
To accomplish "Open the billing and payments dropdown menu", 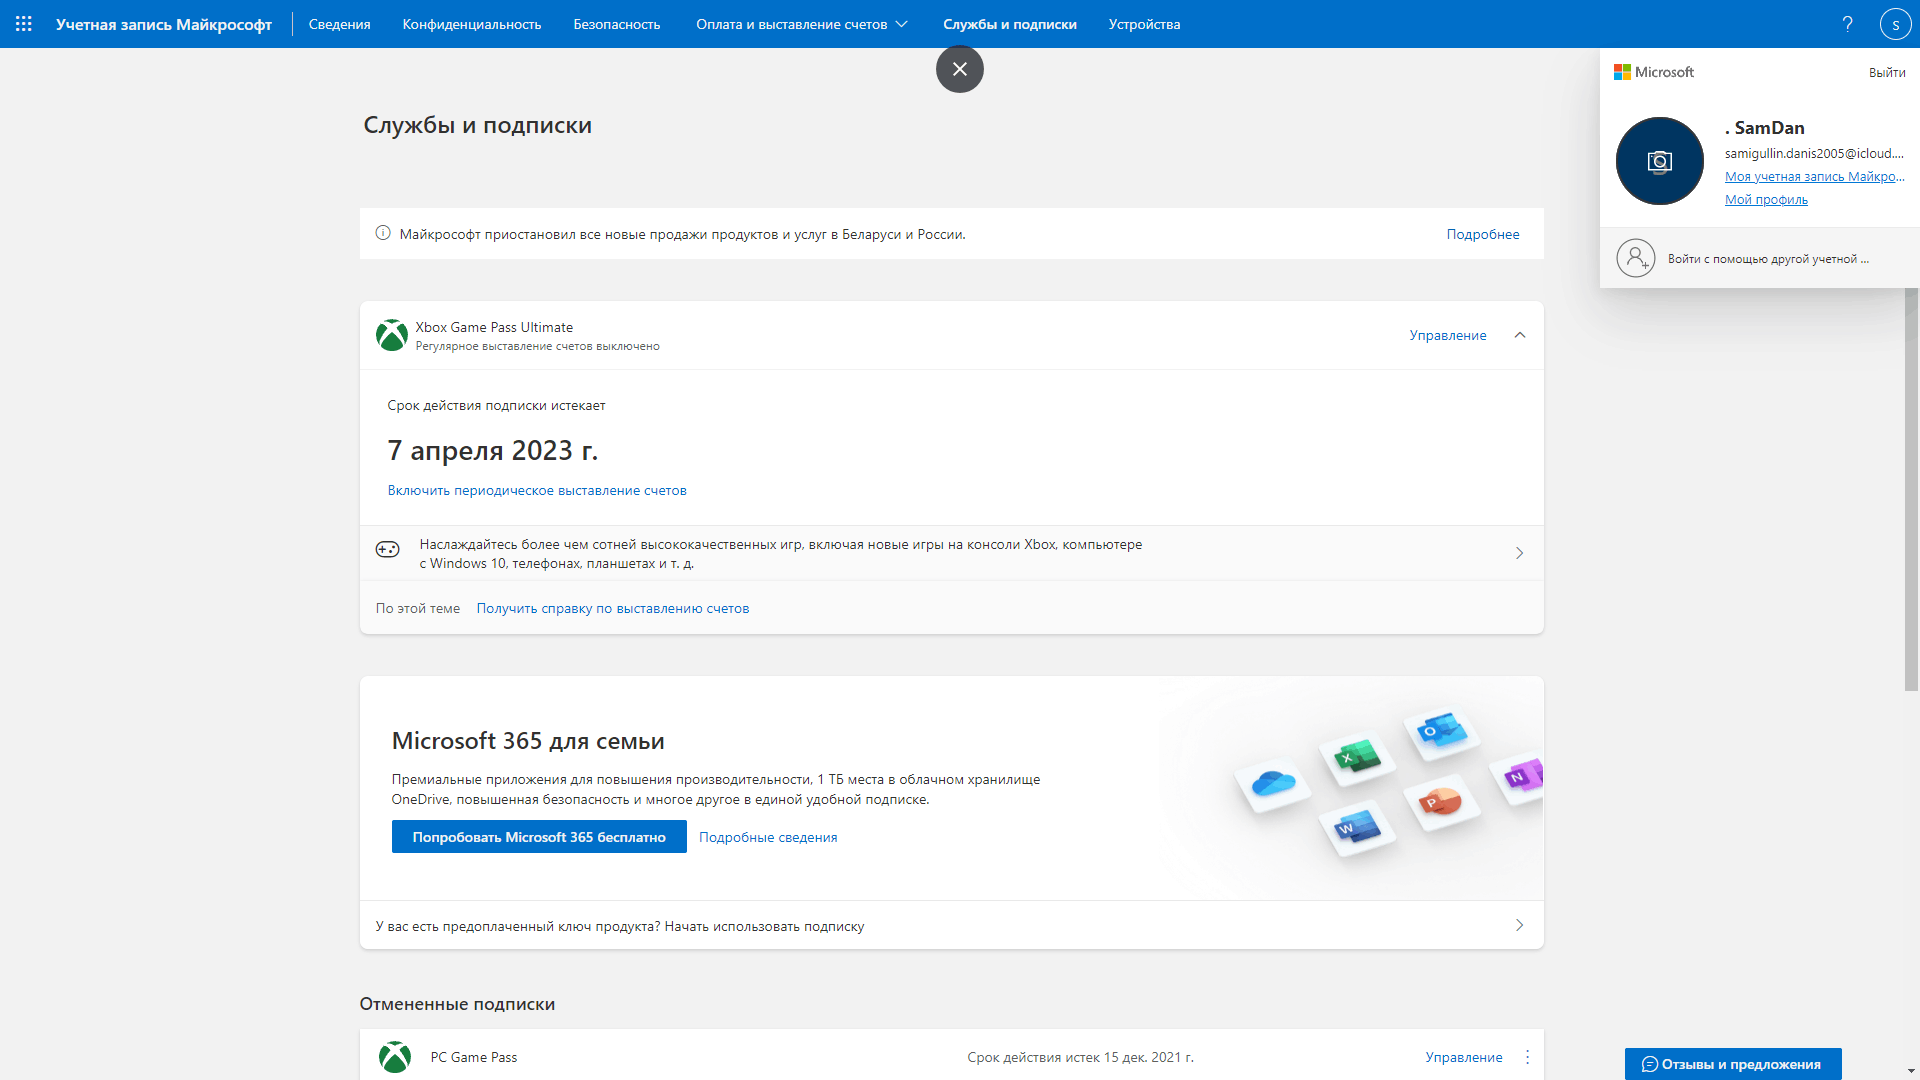I will pyautogui.click(x=802, y=24).
